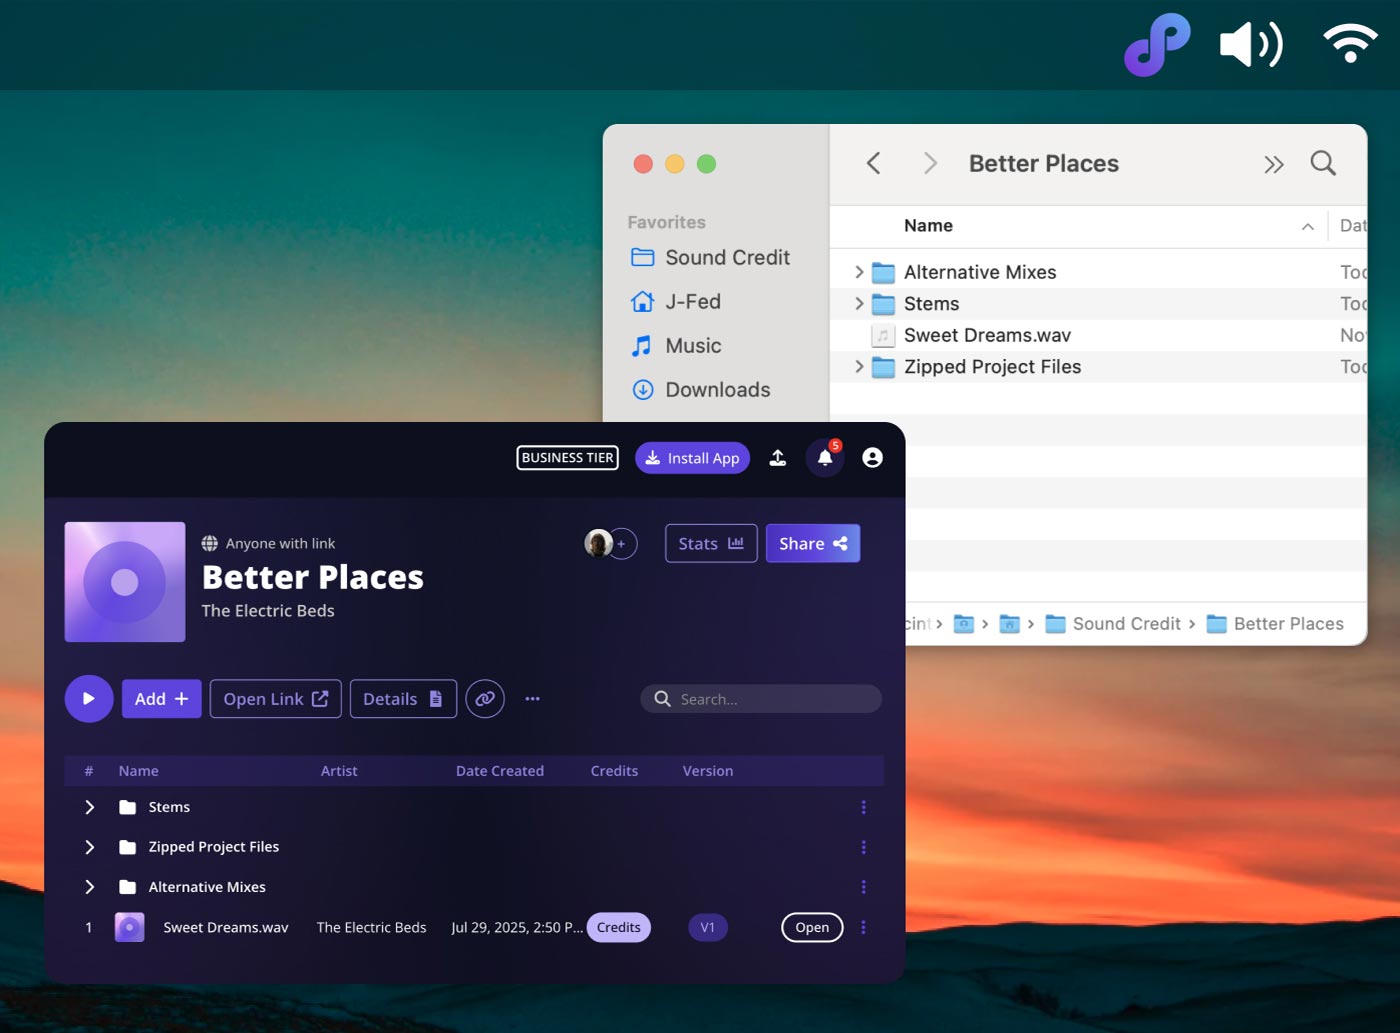Click the V1 version badge
The image size is (1400, 1033).
point(708,927)
